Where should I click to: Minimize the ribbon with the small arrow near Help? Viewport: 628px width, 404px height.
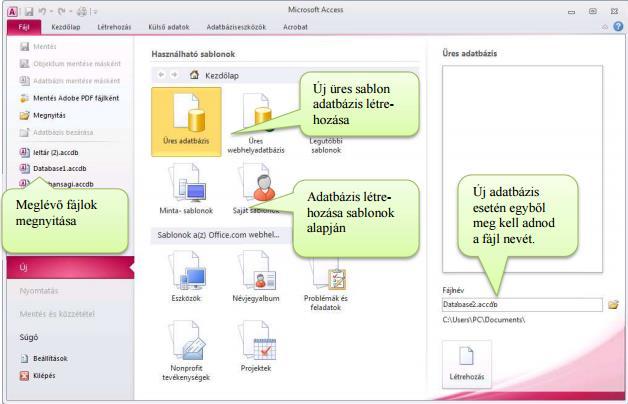605,27
